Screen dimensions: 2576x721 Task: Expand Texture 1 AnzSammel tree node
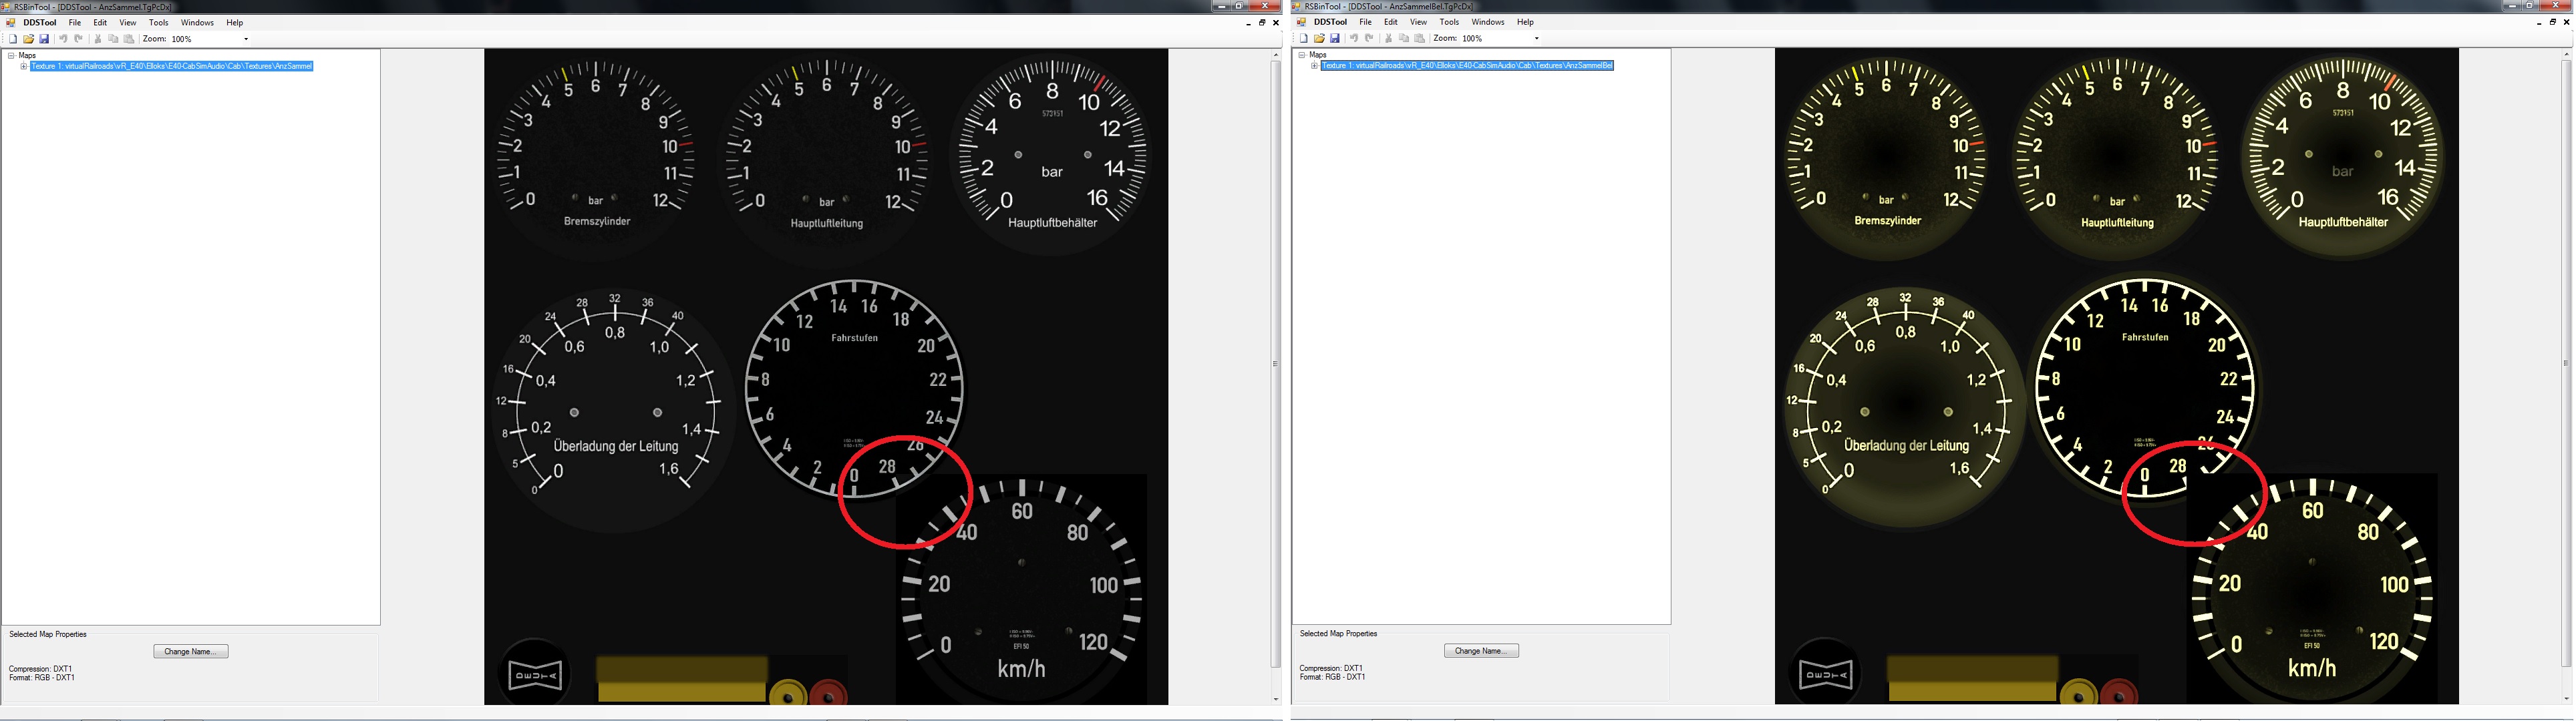pos(24,67)
